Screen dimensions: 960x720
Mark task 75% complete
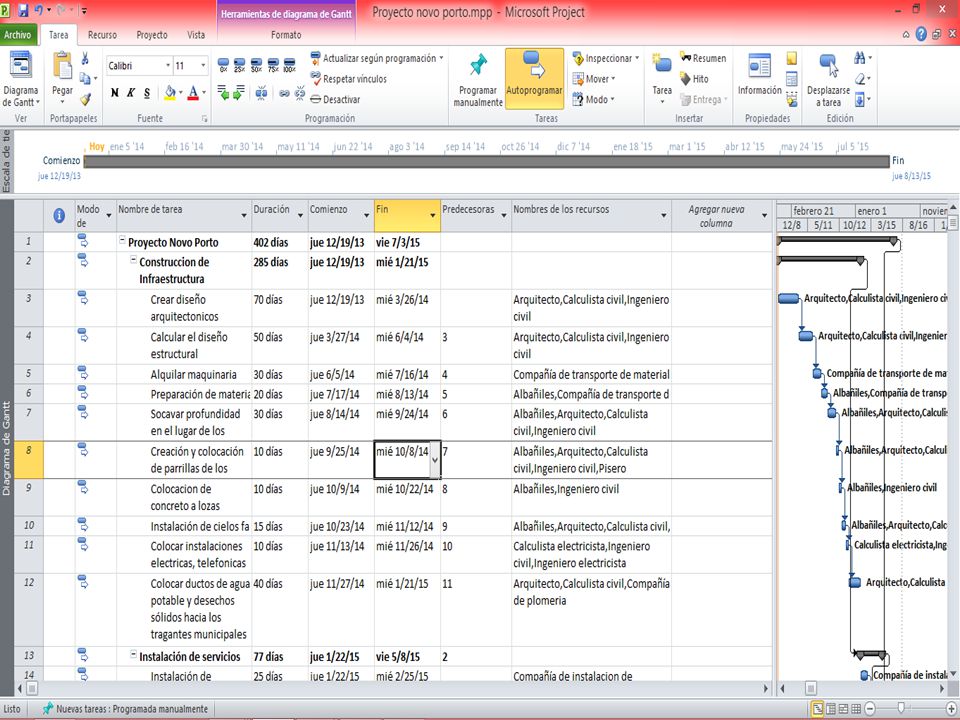pyautogui.click(x=273, y=65)
